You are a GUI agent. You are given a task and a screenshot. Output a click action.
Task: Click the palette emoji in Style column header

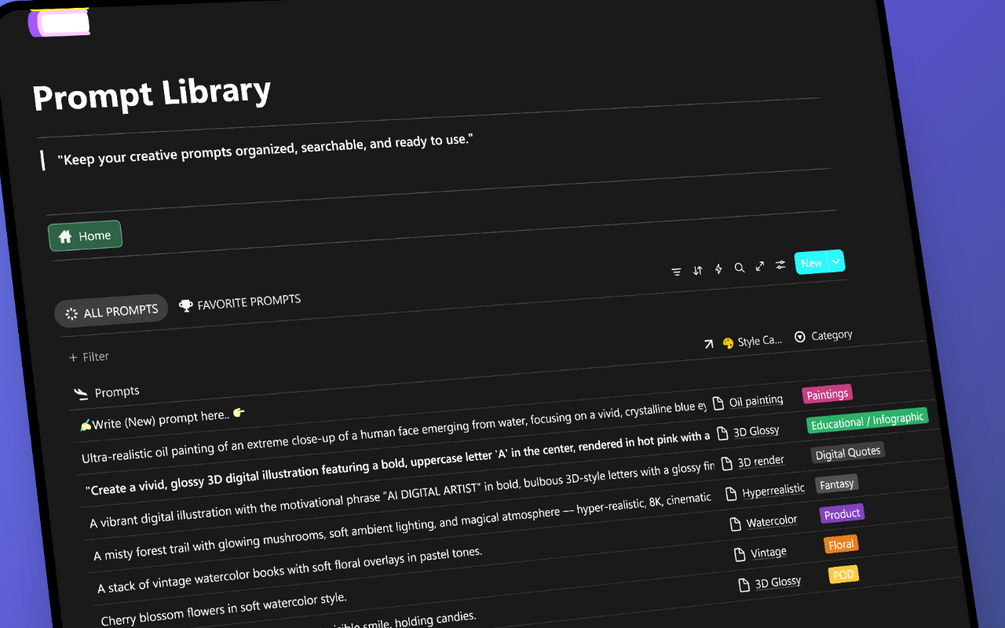pyautogui.click(x=728, y=343)
